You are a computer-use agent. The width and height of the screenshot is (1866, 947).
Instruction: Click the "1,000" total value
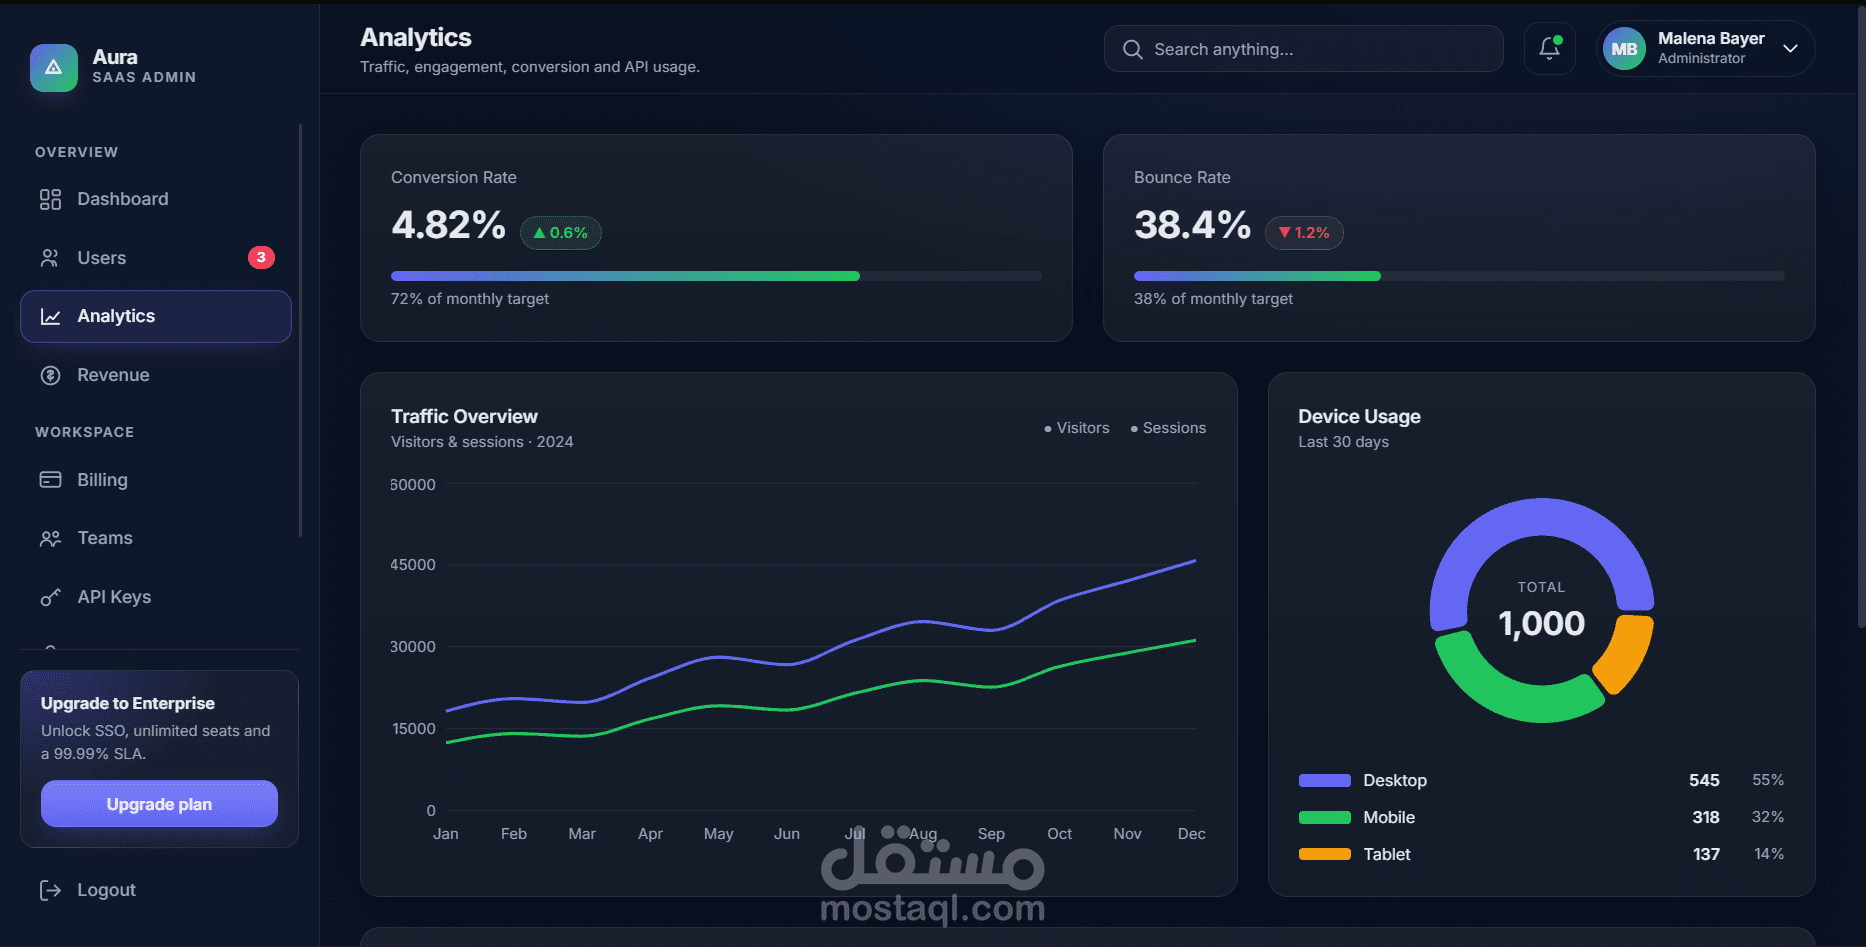pyautogui.click(x=1541, y=624)
